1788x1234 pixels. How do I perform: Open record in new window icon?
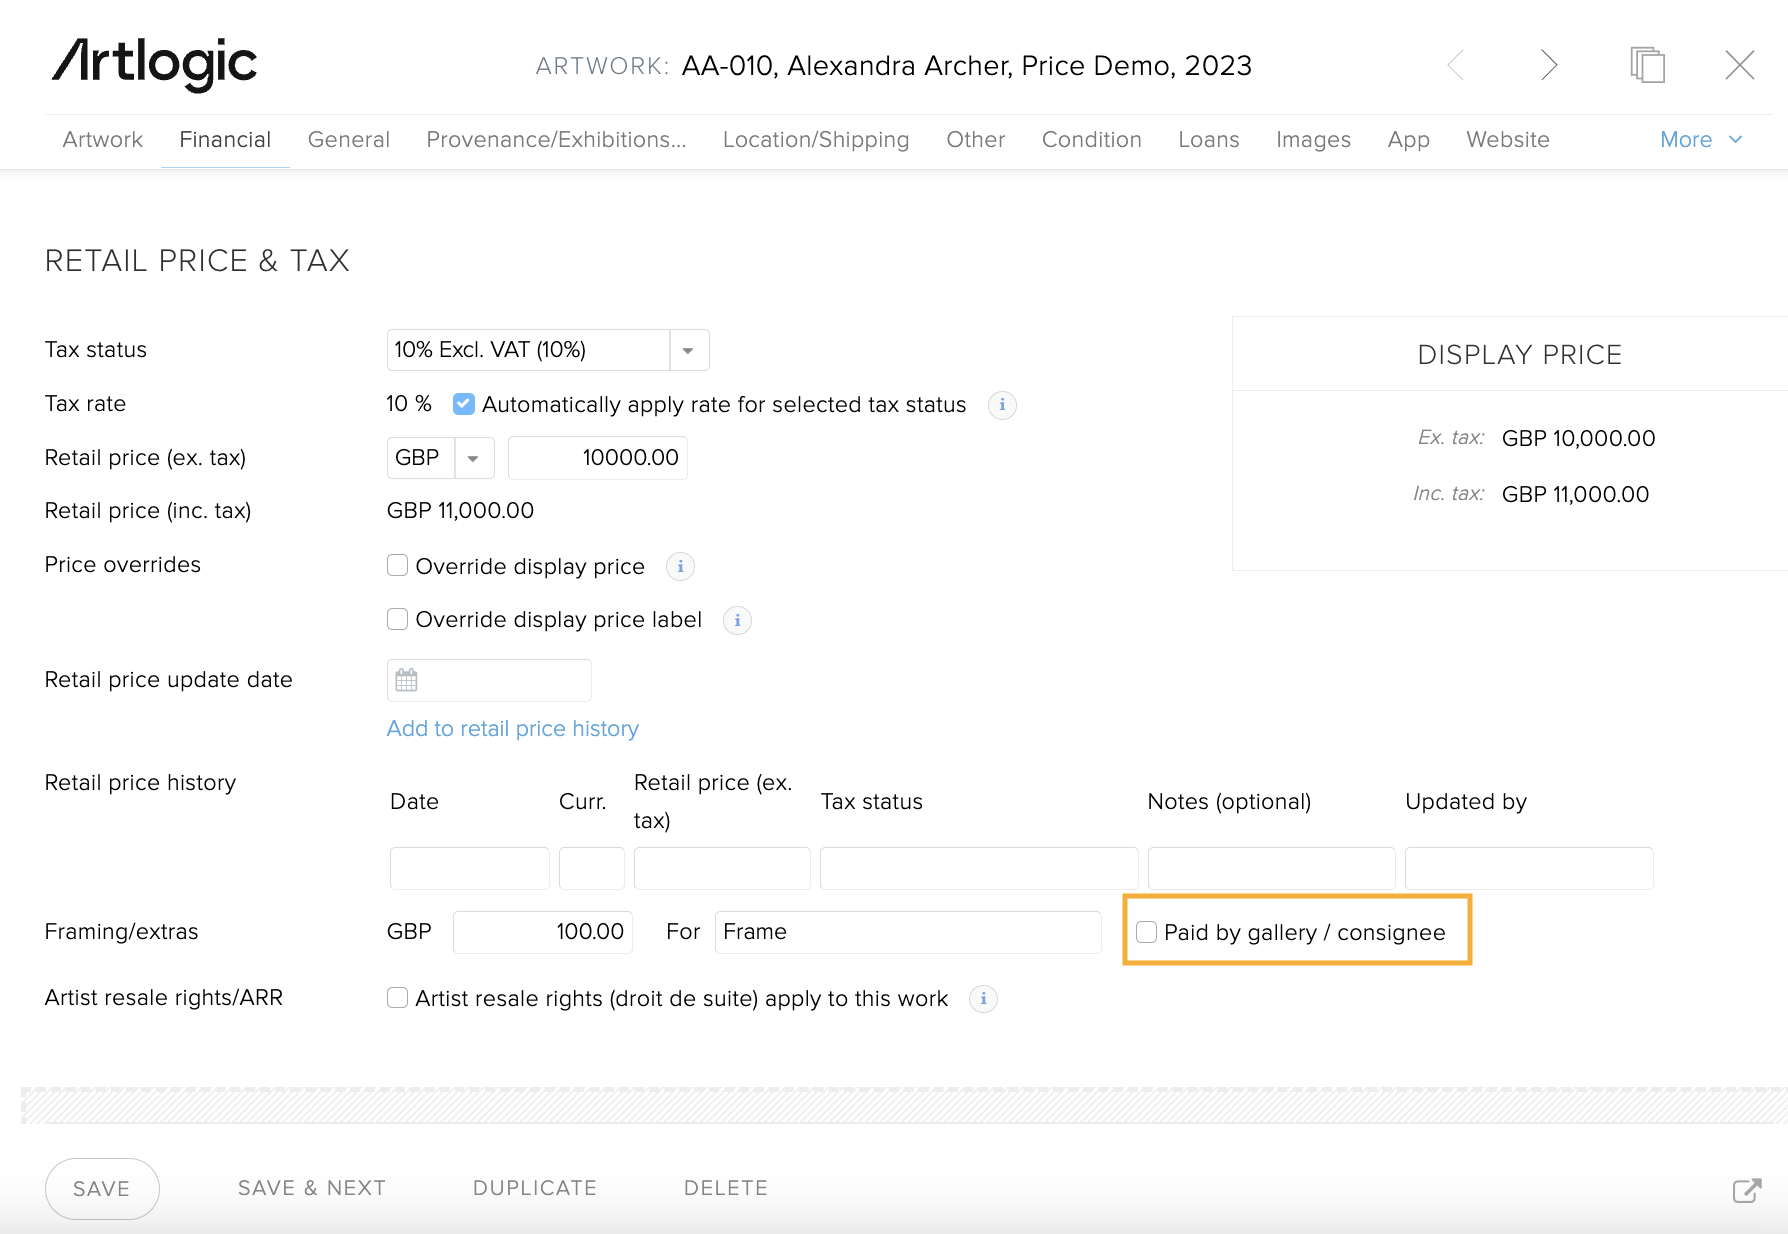point(1746,1190)
